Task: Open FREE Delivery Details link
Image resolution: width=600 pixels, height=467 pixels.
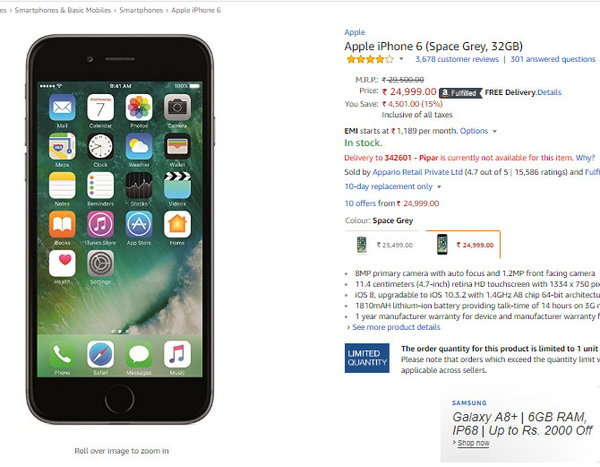Action: click(549, 92)
